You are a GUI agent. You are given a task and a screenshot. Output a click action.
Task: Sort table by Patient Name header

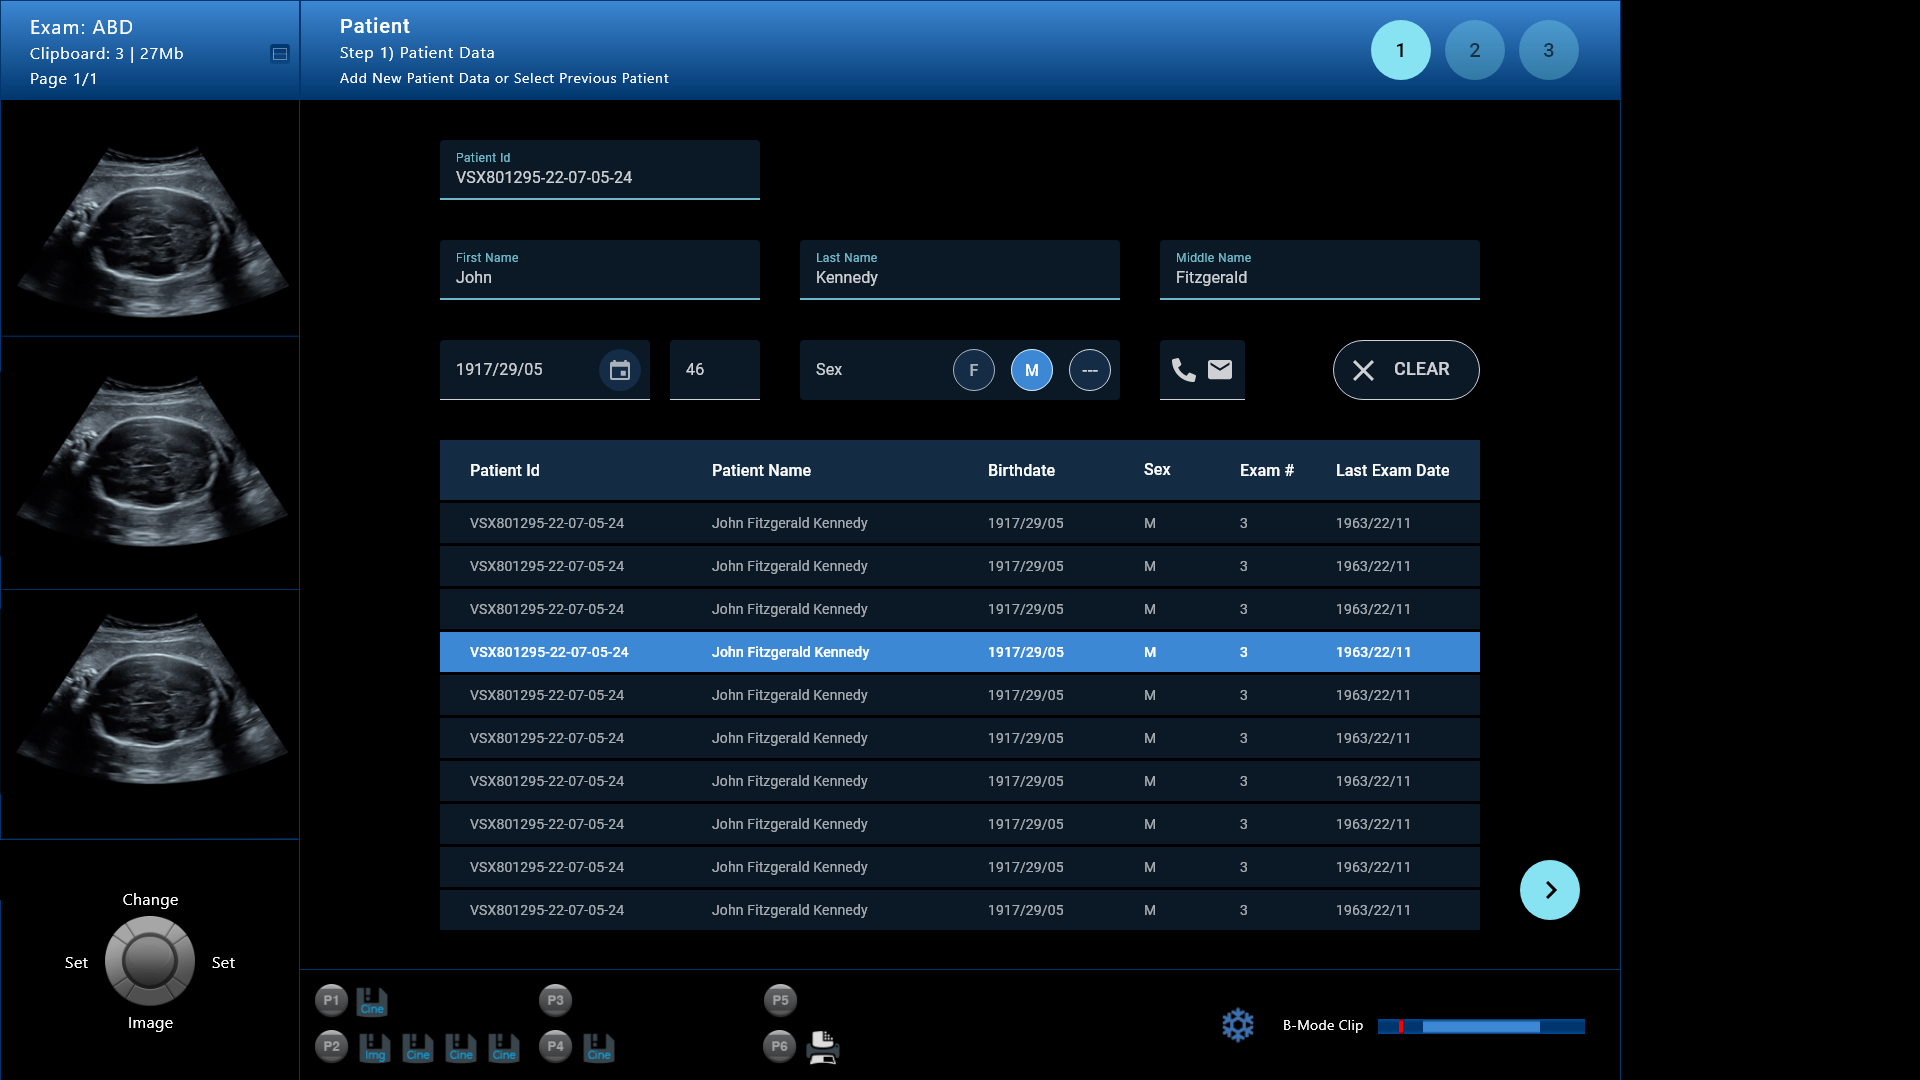point(761,470)
